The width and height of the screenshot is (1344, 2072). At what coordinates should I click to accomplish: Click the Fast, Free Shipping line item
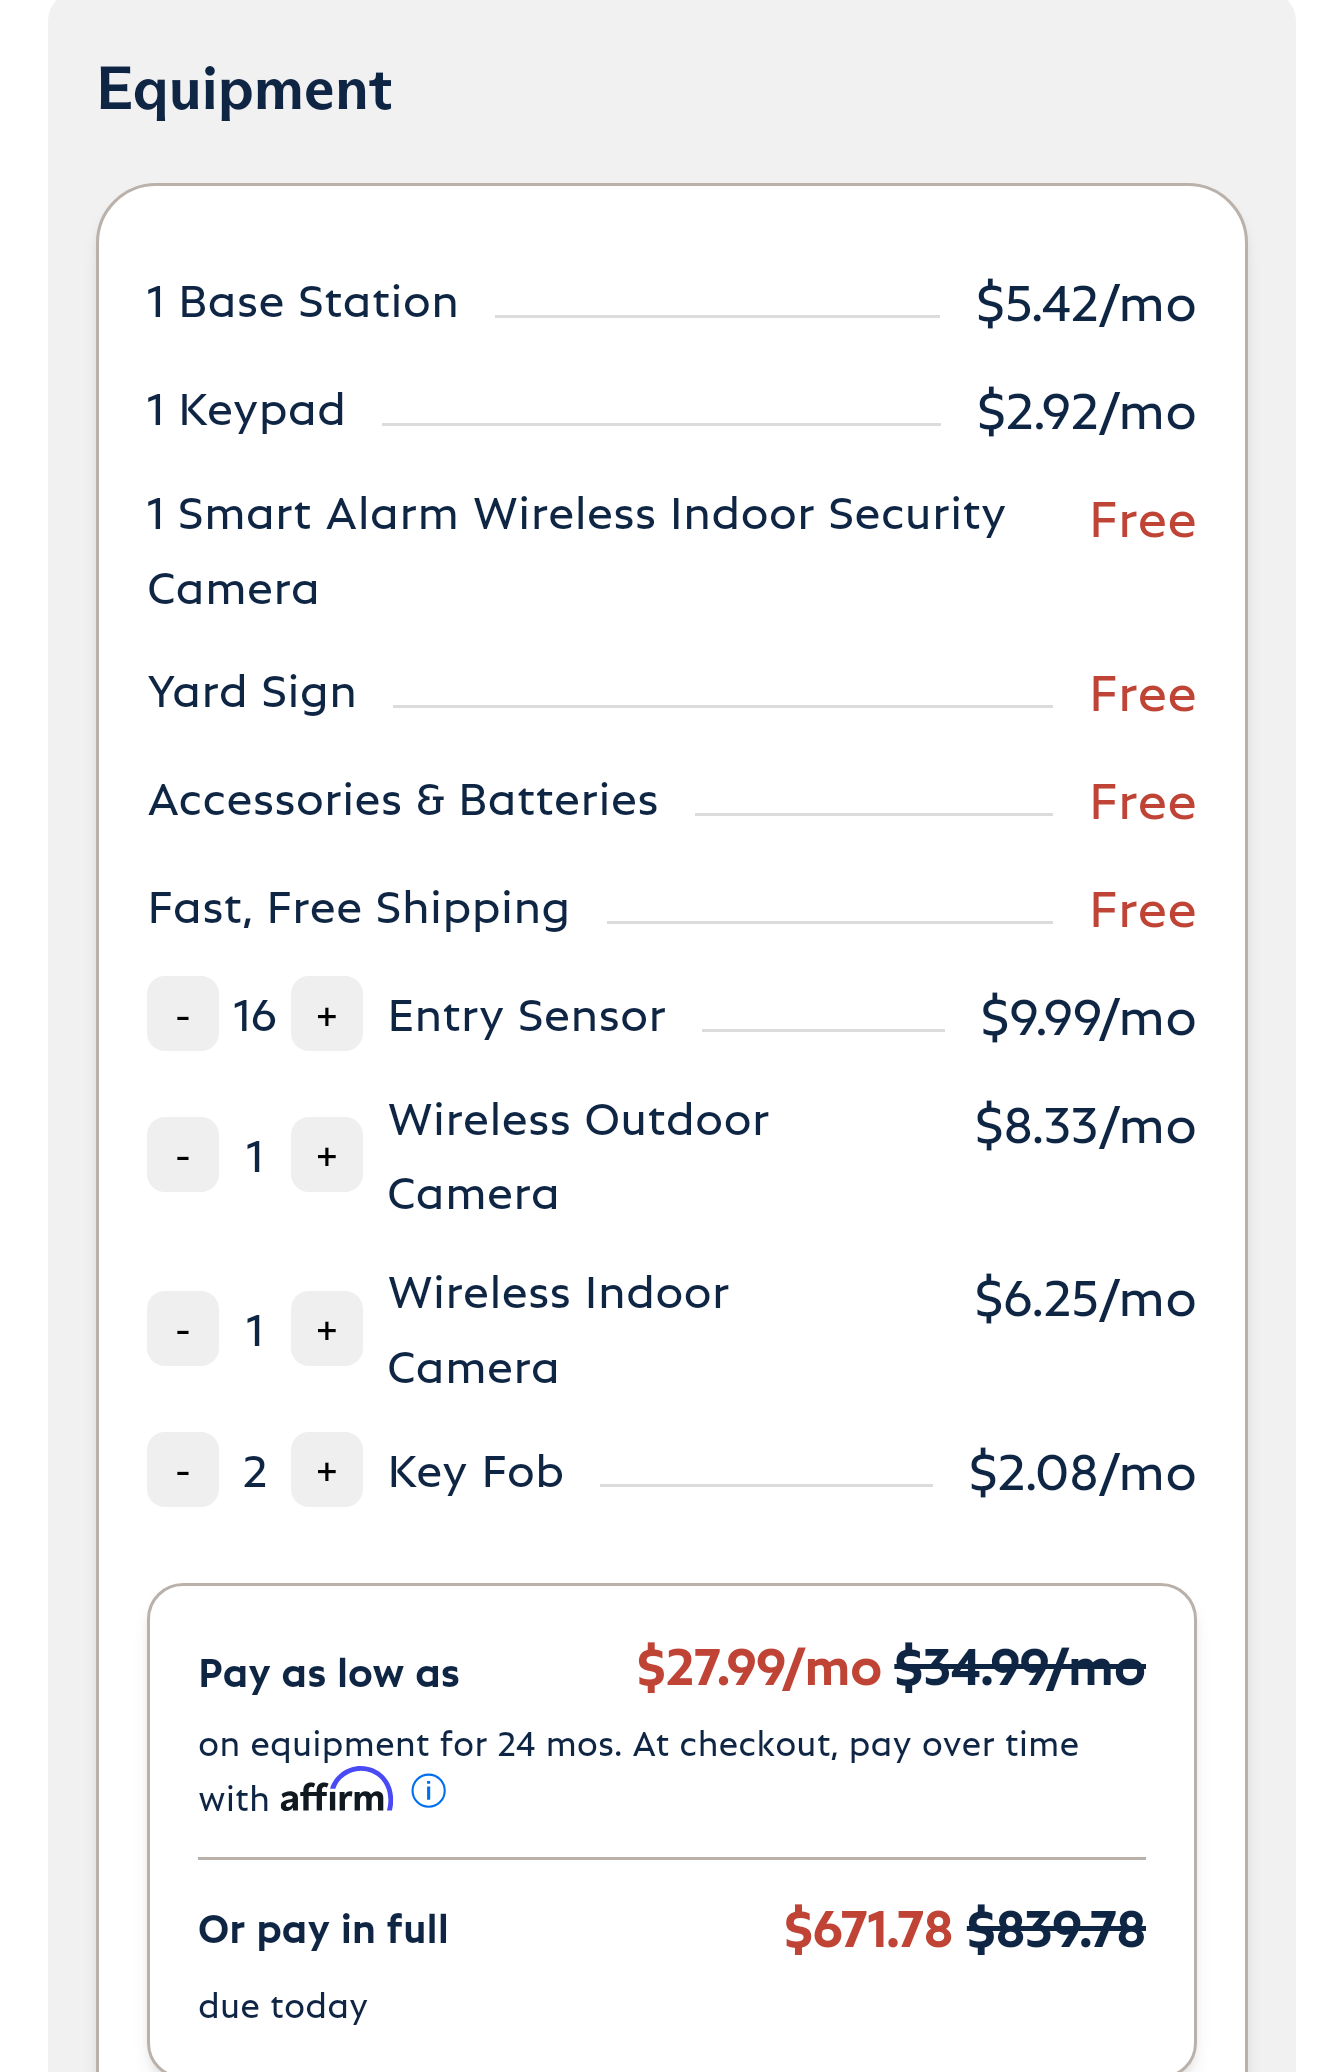(x=358, y=908)
